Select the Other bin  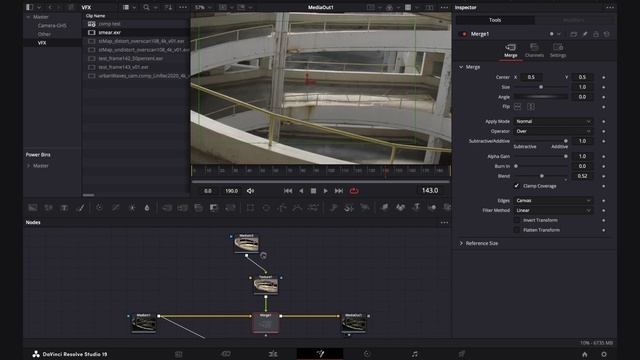(44, 34)
